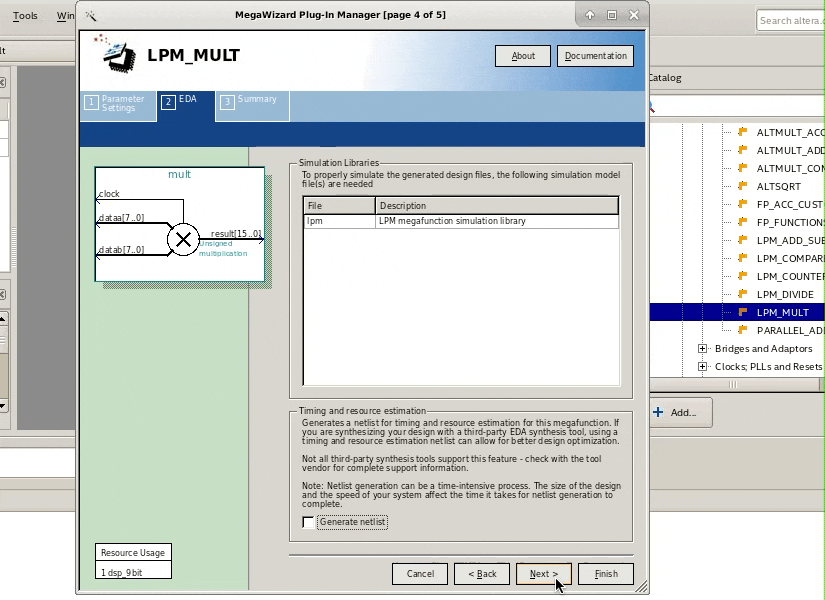This screenshot has width=825, height=600.
Task: Click the ALTMULT_COM IP icon in catalog
Action: click(743, 168)
